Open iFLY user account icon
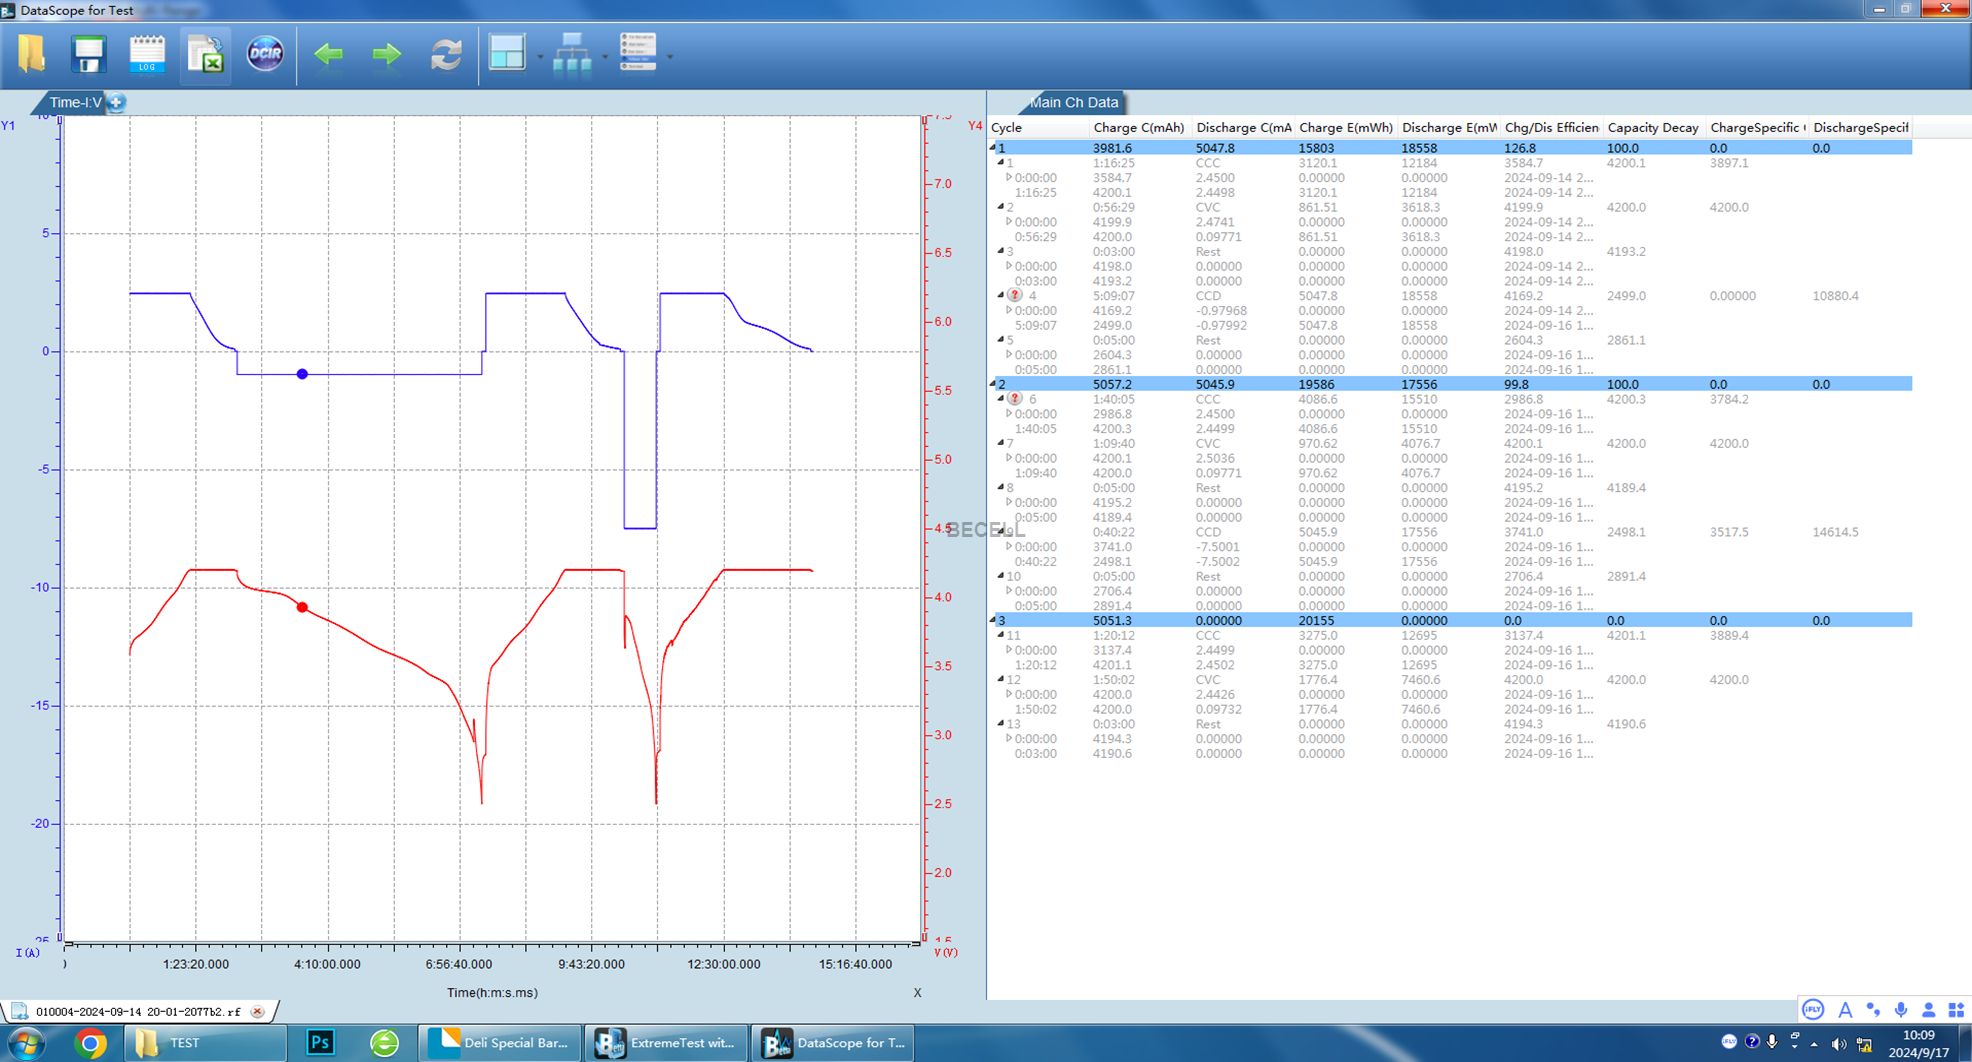This screenshot has height=1062, width=1972. click(1929, 1010)
